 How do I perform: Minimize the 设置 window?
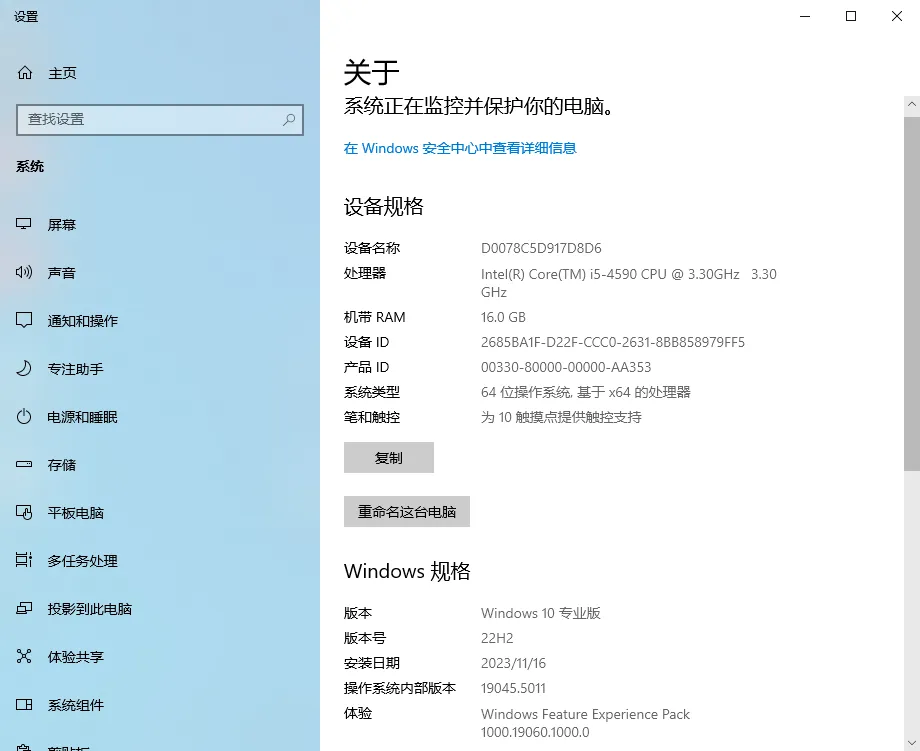tap(805, 16)
